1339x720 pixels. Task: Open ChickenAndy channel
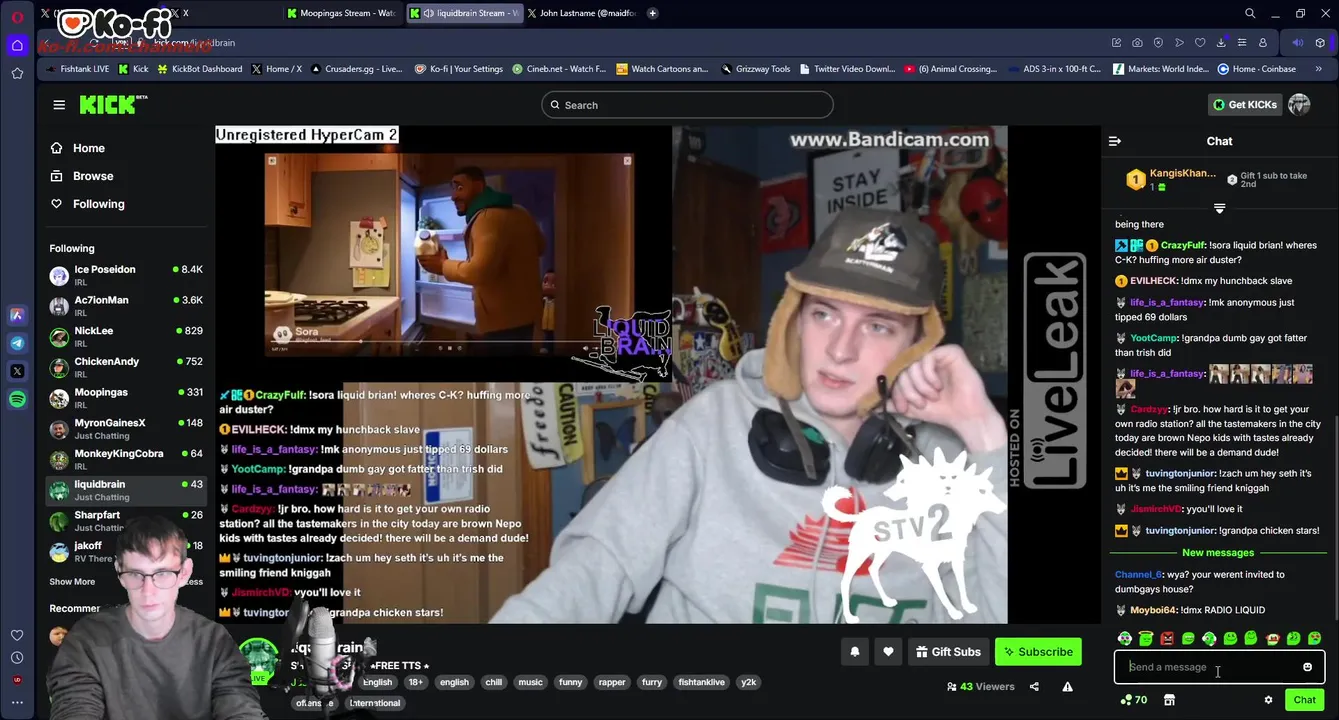(126, 368)
